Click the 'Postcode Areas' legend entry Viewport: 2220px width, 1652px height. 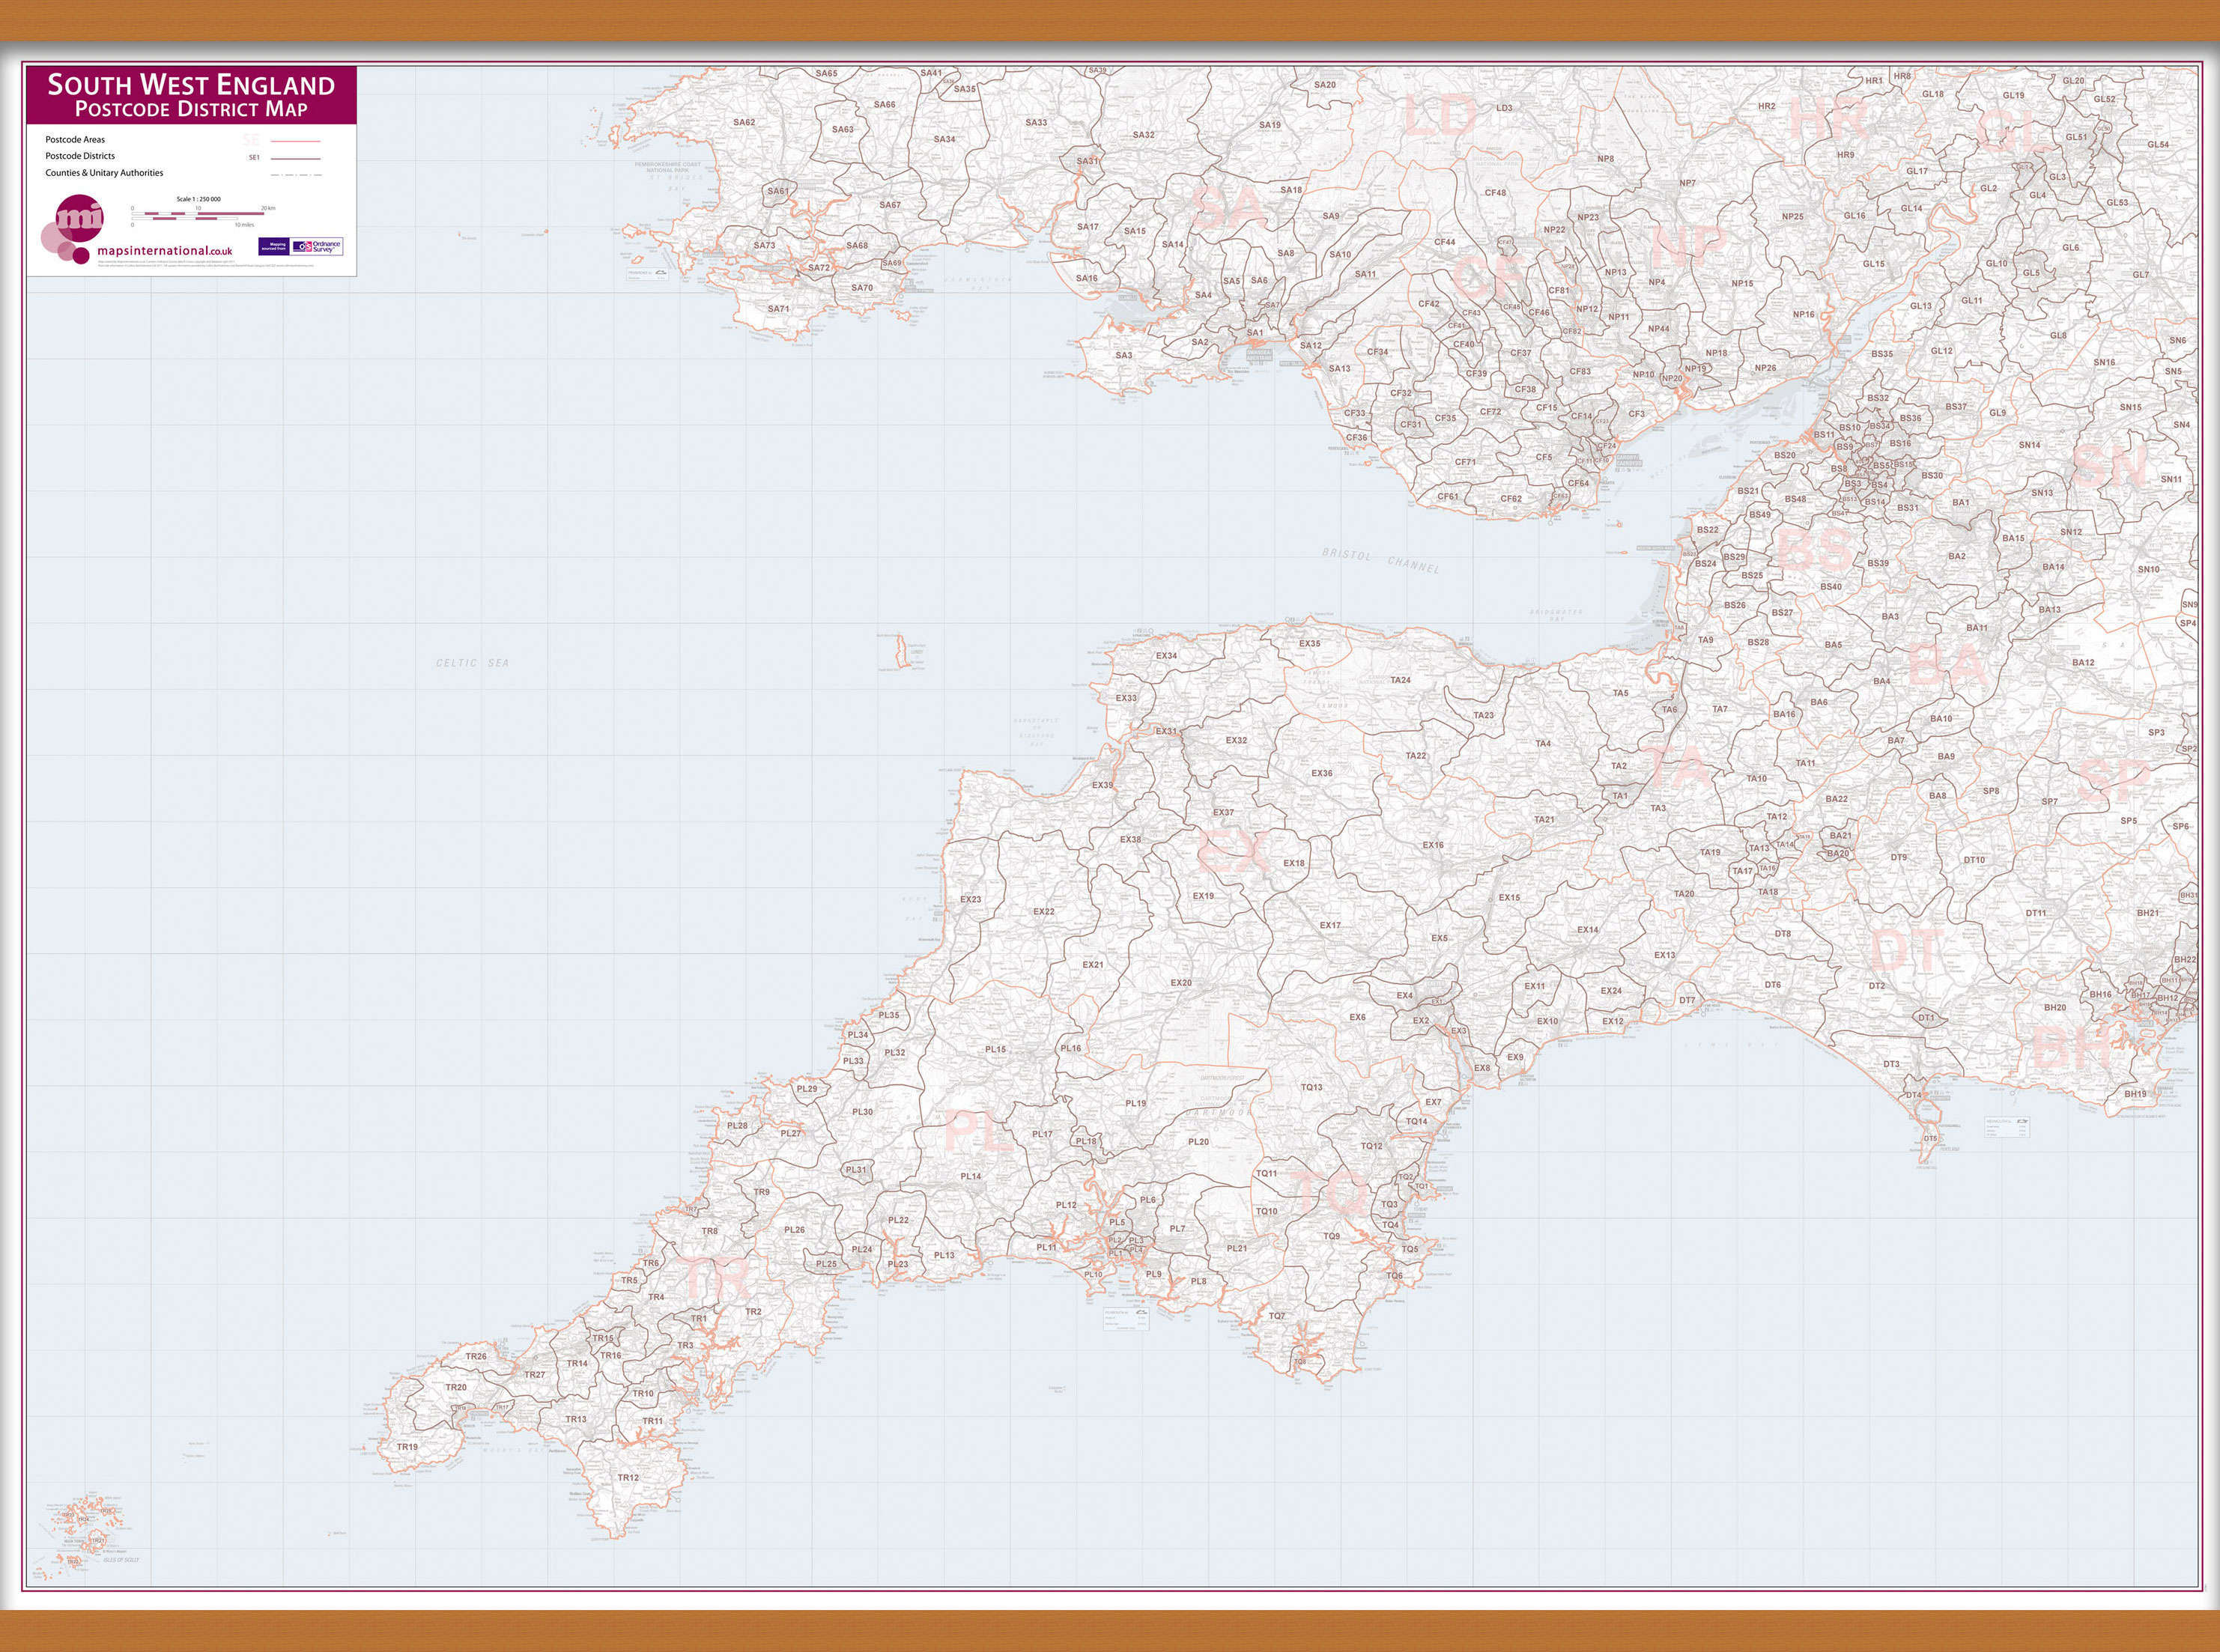(75, 140)
